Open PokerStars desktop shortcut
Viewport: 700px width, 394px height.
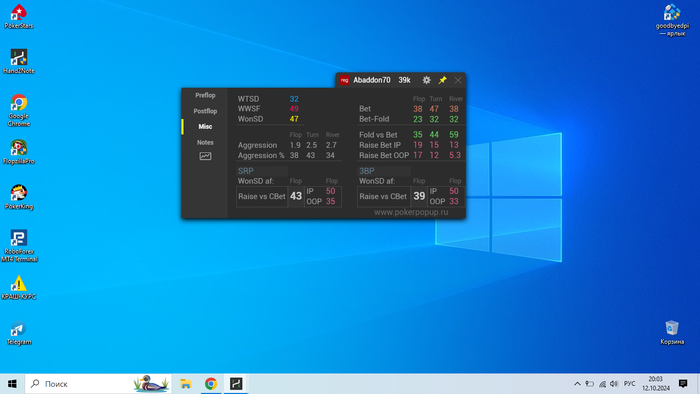point(19,17)
